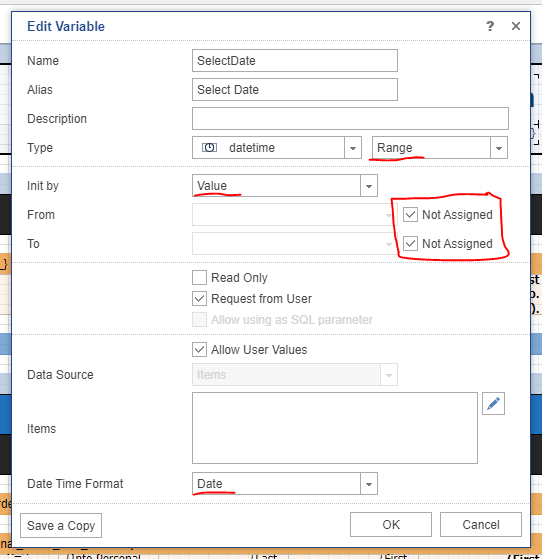
Task: Edit items using the pencil icon
Action: (493, 404)
